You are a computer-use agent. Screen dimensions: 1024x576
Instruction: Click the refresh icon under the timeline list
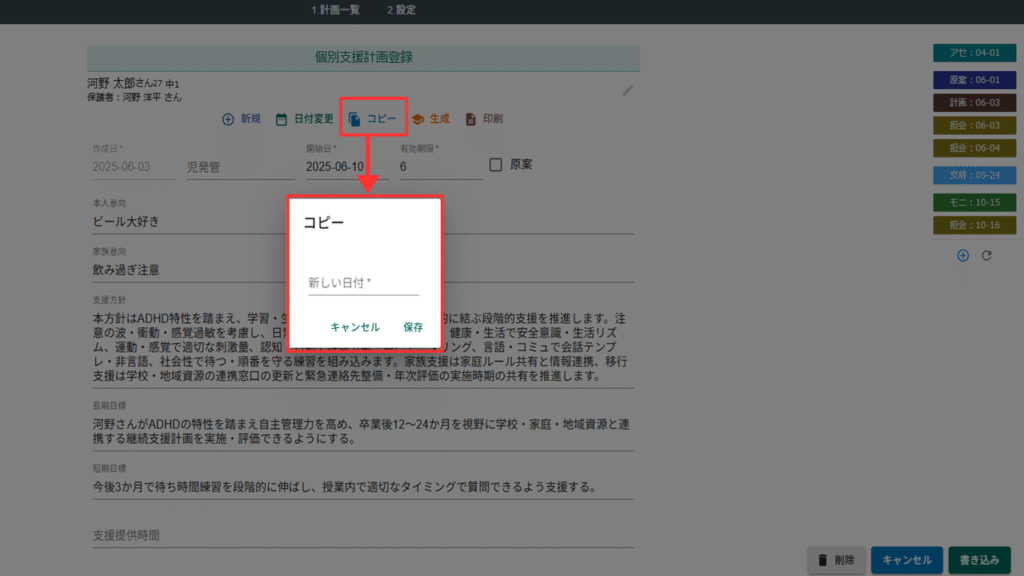click(x=986, y=255)
